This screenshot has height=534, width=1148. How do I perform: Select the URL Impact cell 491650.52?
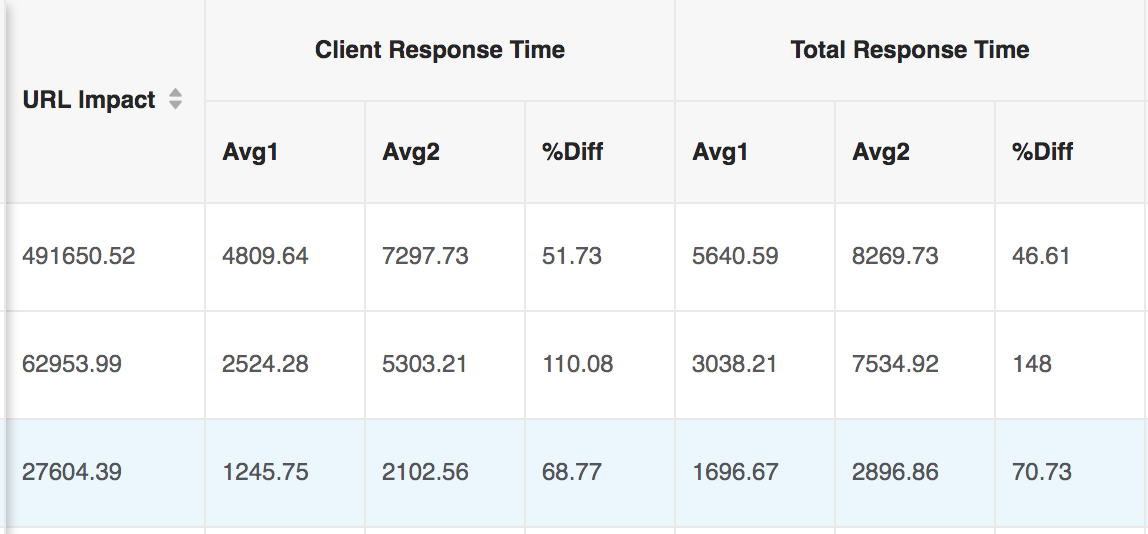79,256
